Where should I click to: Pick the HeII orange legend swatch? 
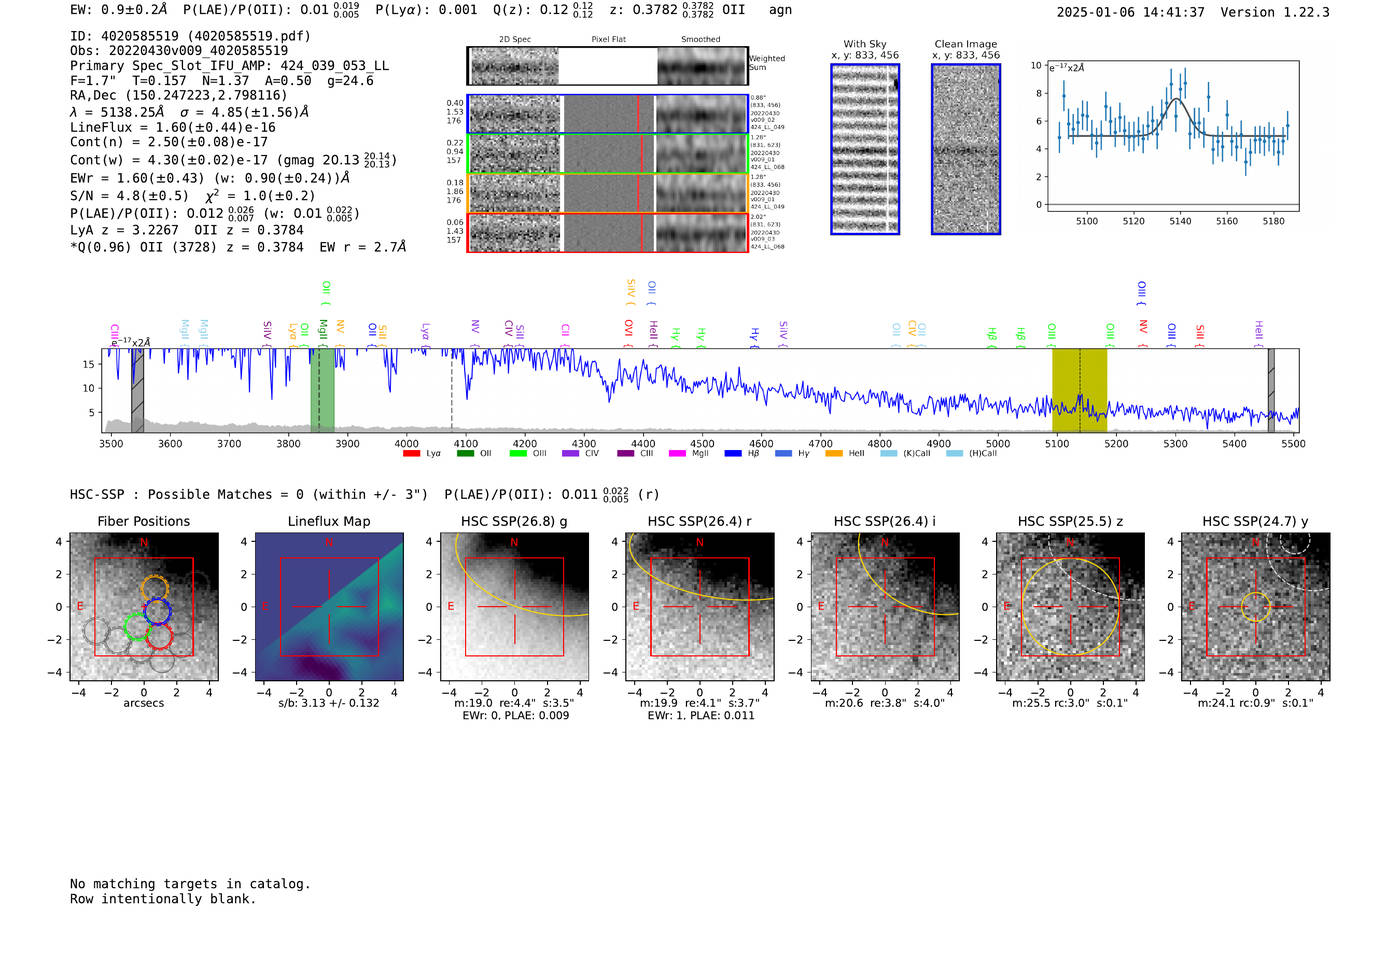click(x=834, y=454)
